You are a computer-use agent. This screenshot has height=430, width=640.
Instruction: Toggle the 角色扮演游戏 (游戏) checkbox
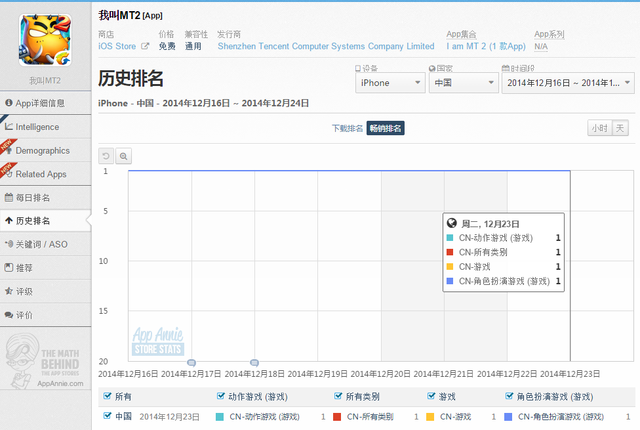click(509, 396)
